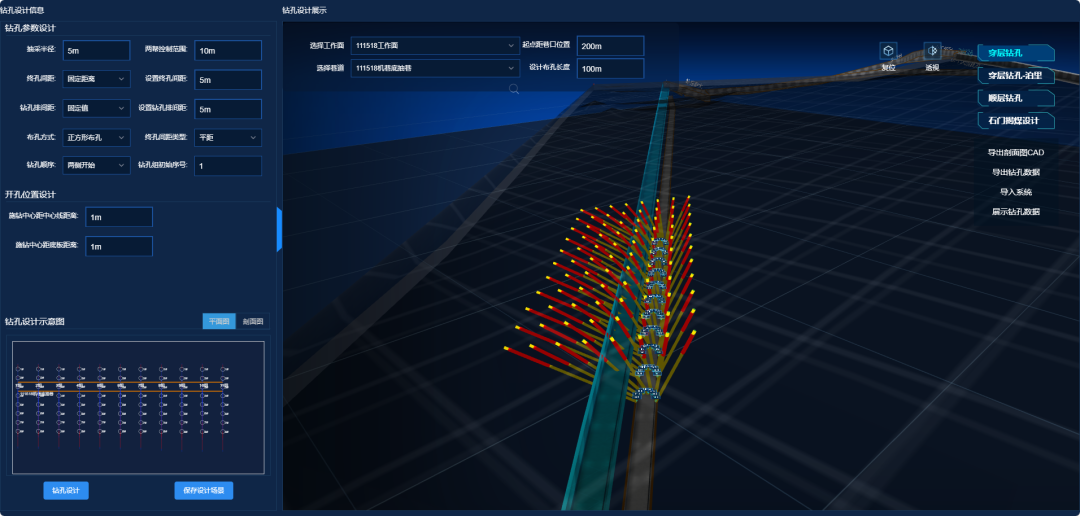Open the 钻孔顺序 dropdown showing 两侧开始

[x=96, y=165]
